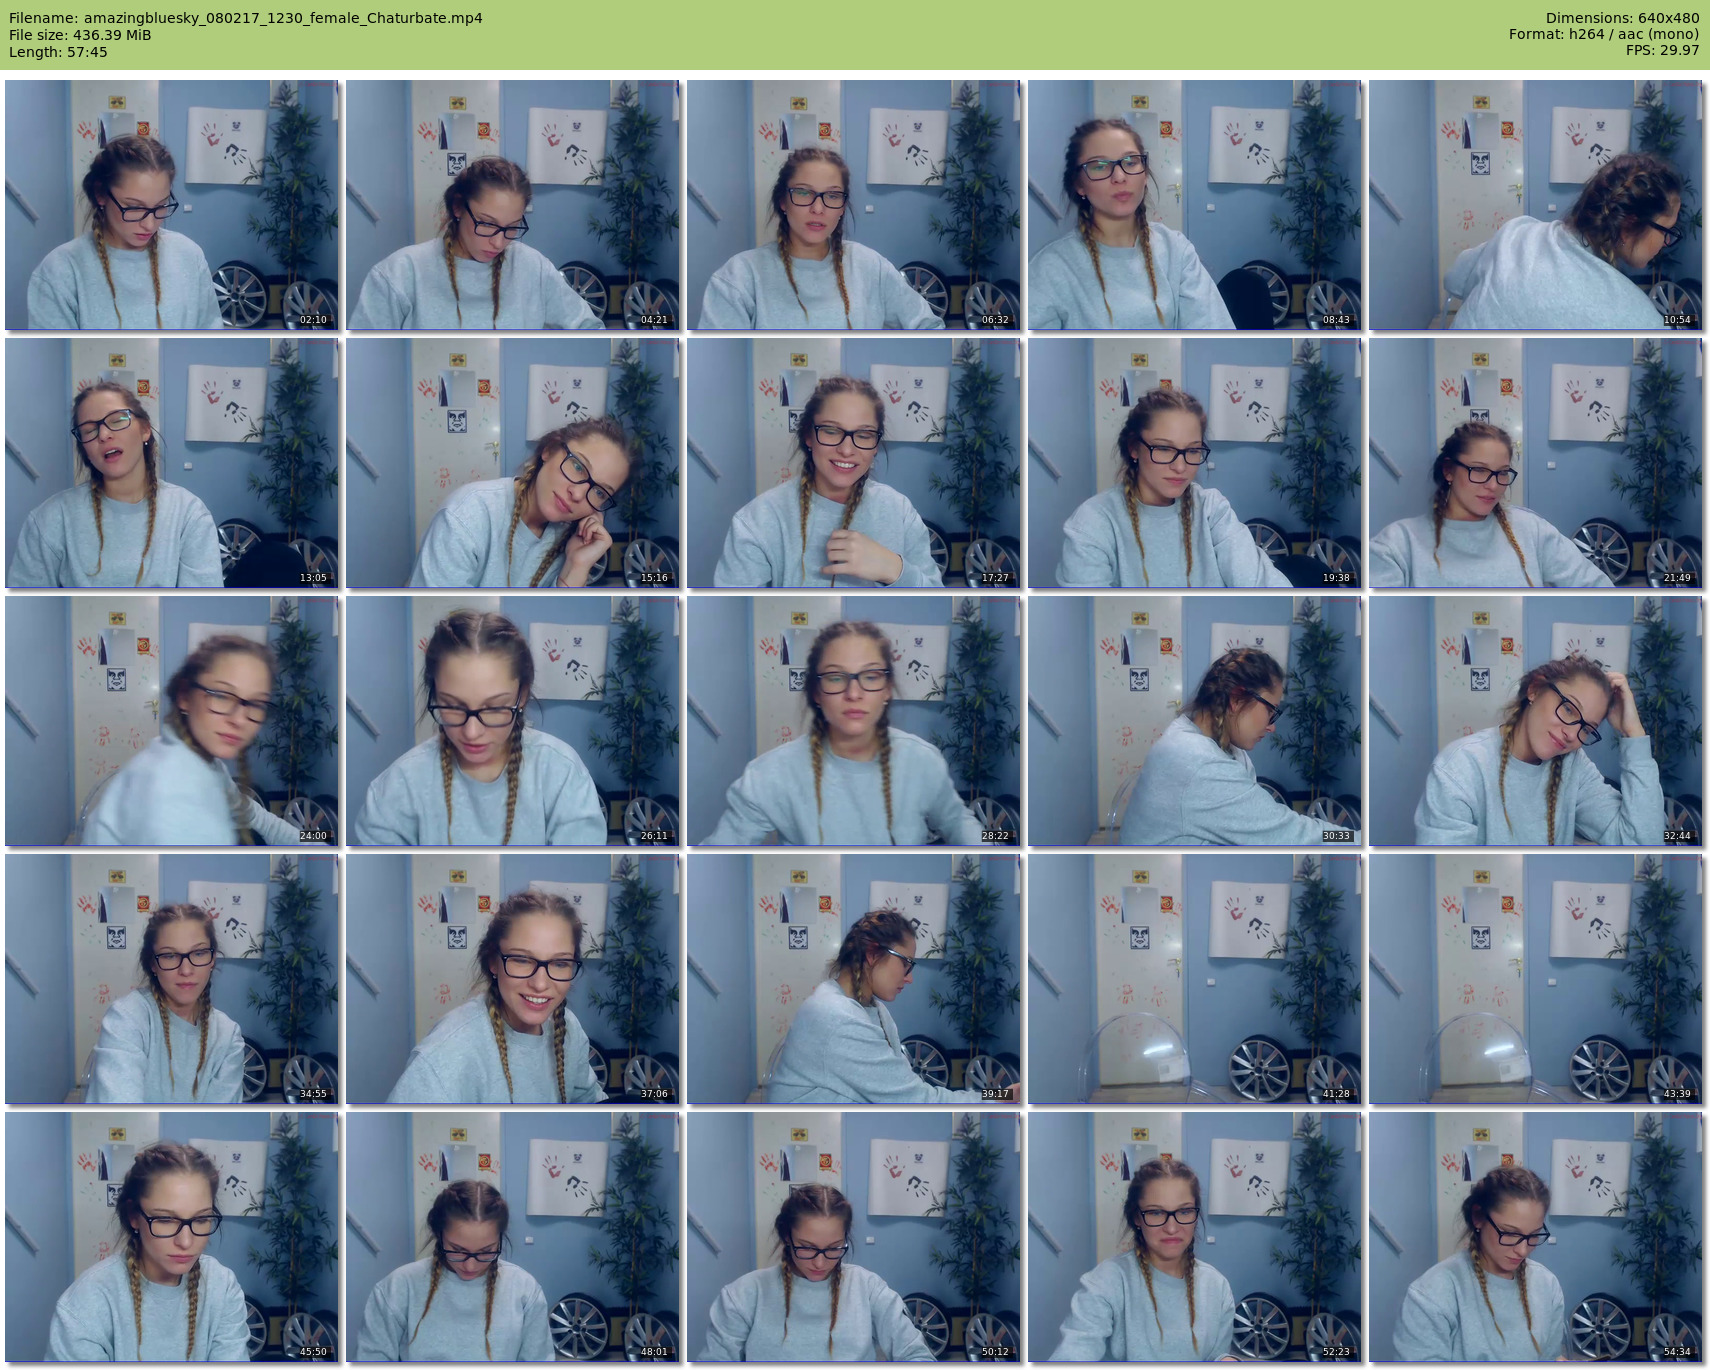Select the thumbnail frame stamped 06:32
Viewport: 1710px width, 1370px height.
(854, 205)
